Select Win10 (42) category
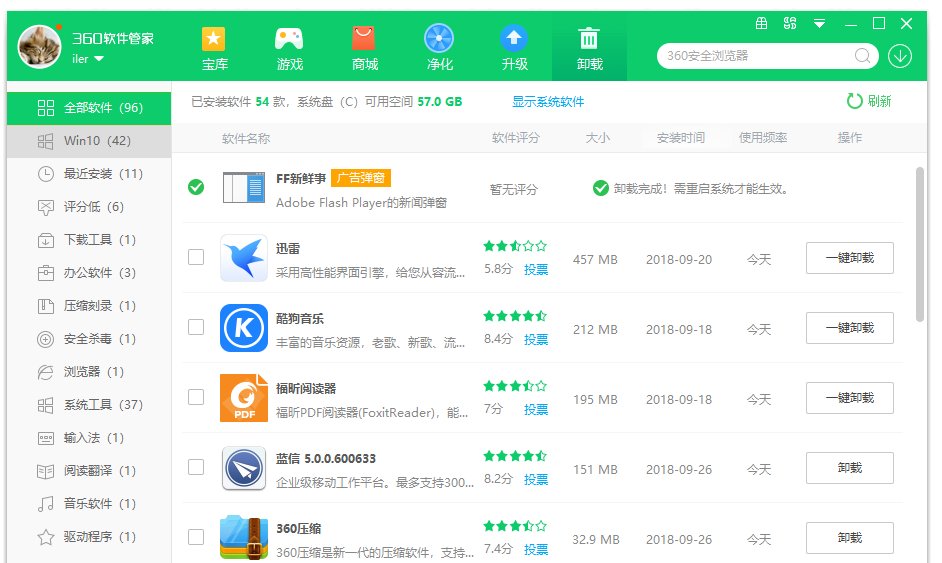942x563 pixels. coord(89,141)
